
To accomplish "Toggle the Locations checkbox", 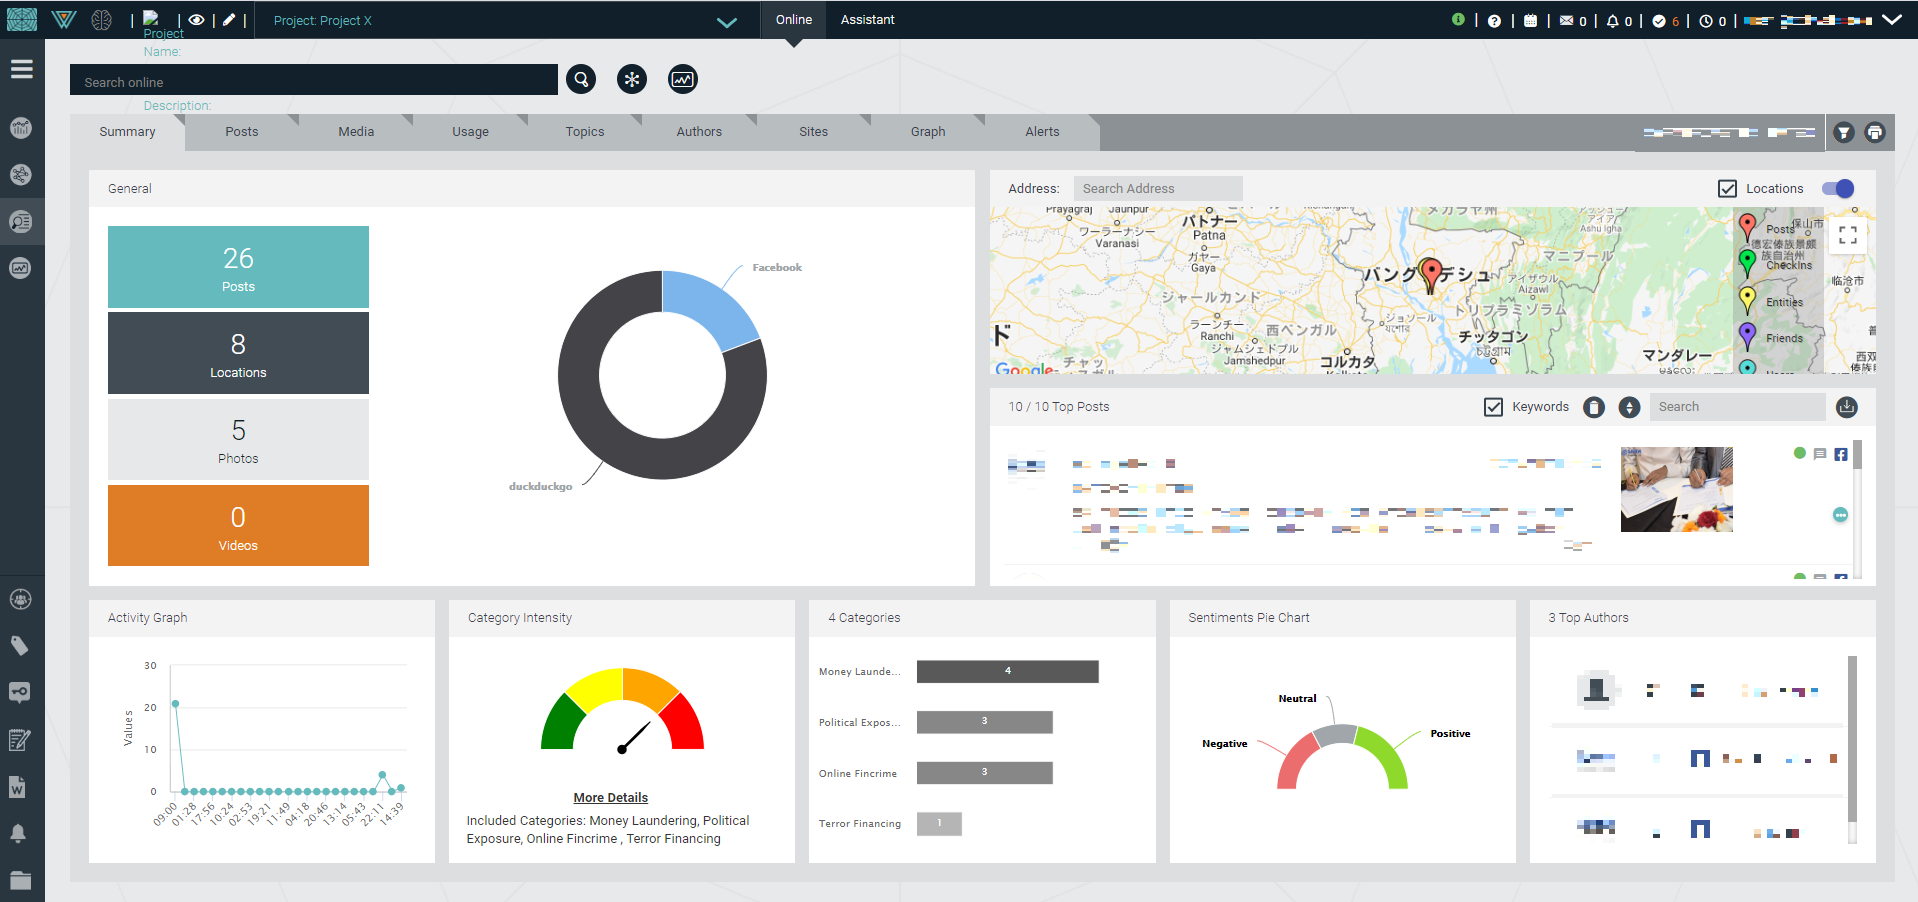I will (x=1727, y=189).
